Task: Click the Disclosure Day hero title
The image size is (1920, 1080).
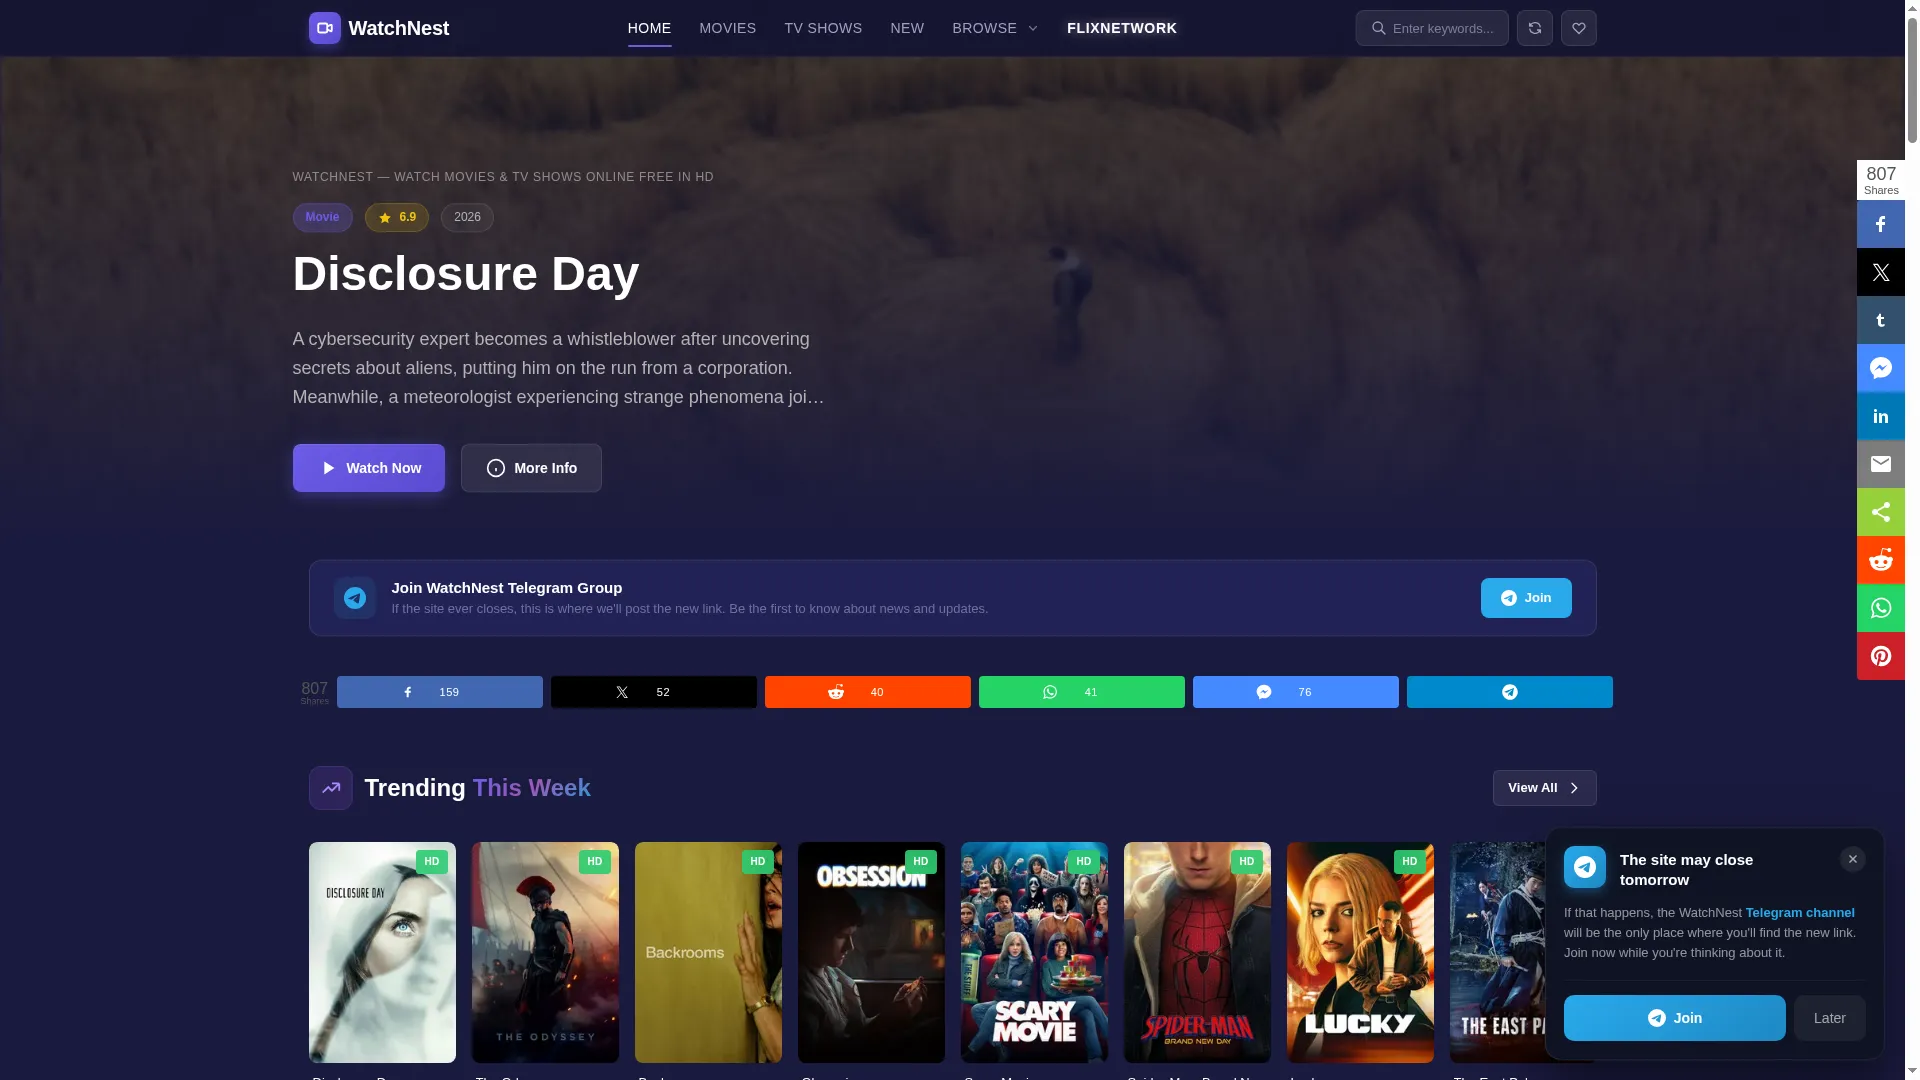Action: pos(465,274)
